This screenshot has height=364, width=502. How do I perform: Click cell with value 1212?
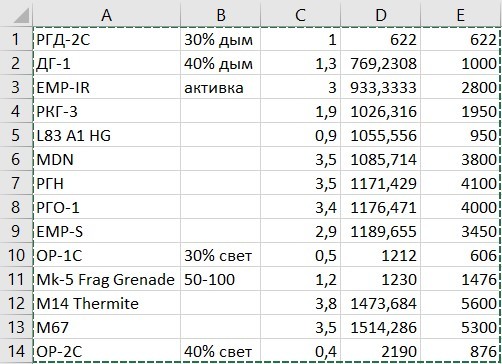click(x=380, y=255)
